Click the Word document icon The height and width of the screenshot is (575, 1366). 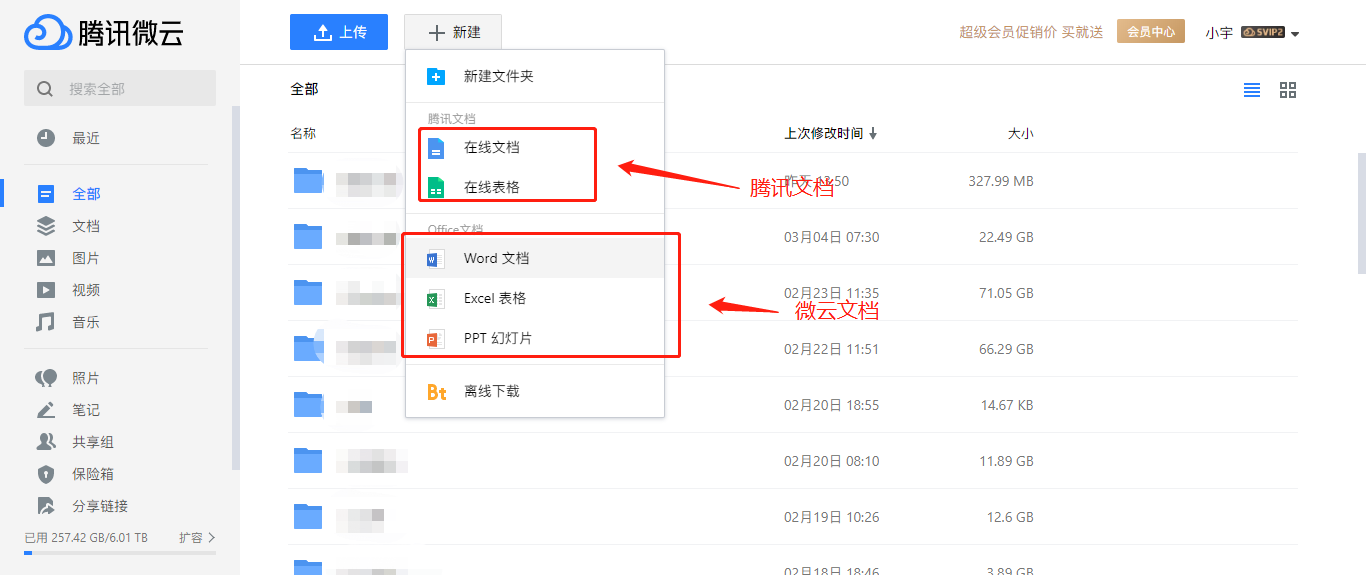click(435, 259)
